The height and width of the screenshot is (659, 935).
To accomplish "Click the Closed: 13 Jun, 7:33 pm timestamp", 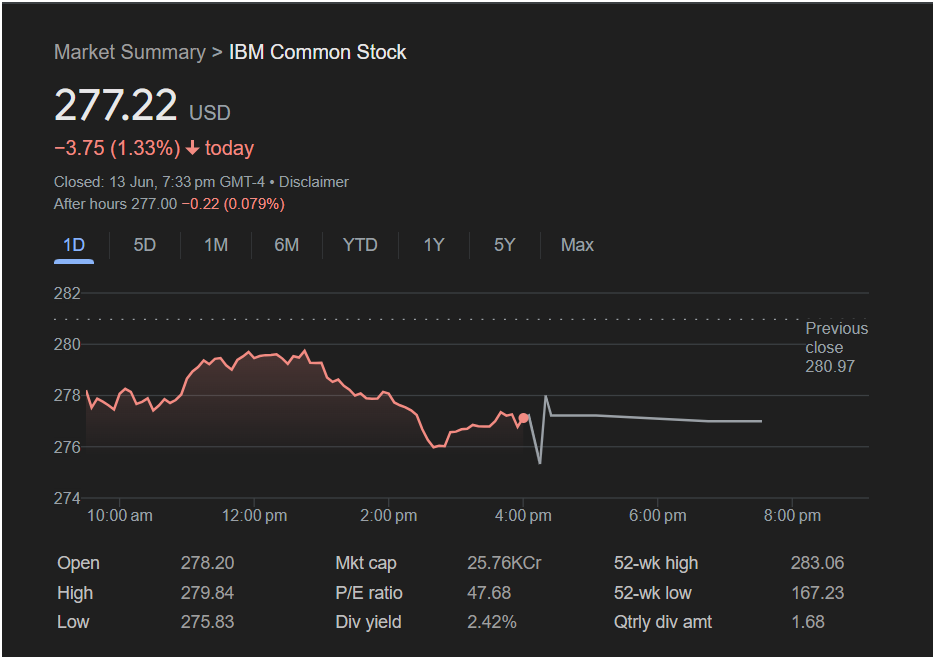I will (159, 182).
